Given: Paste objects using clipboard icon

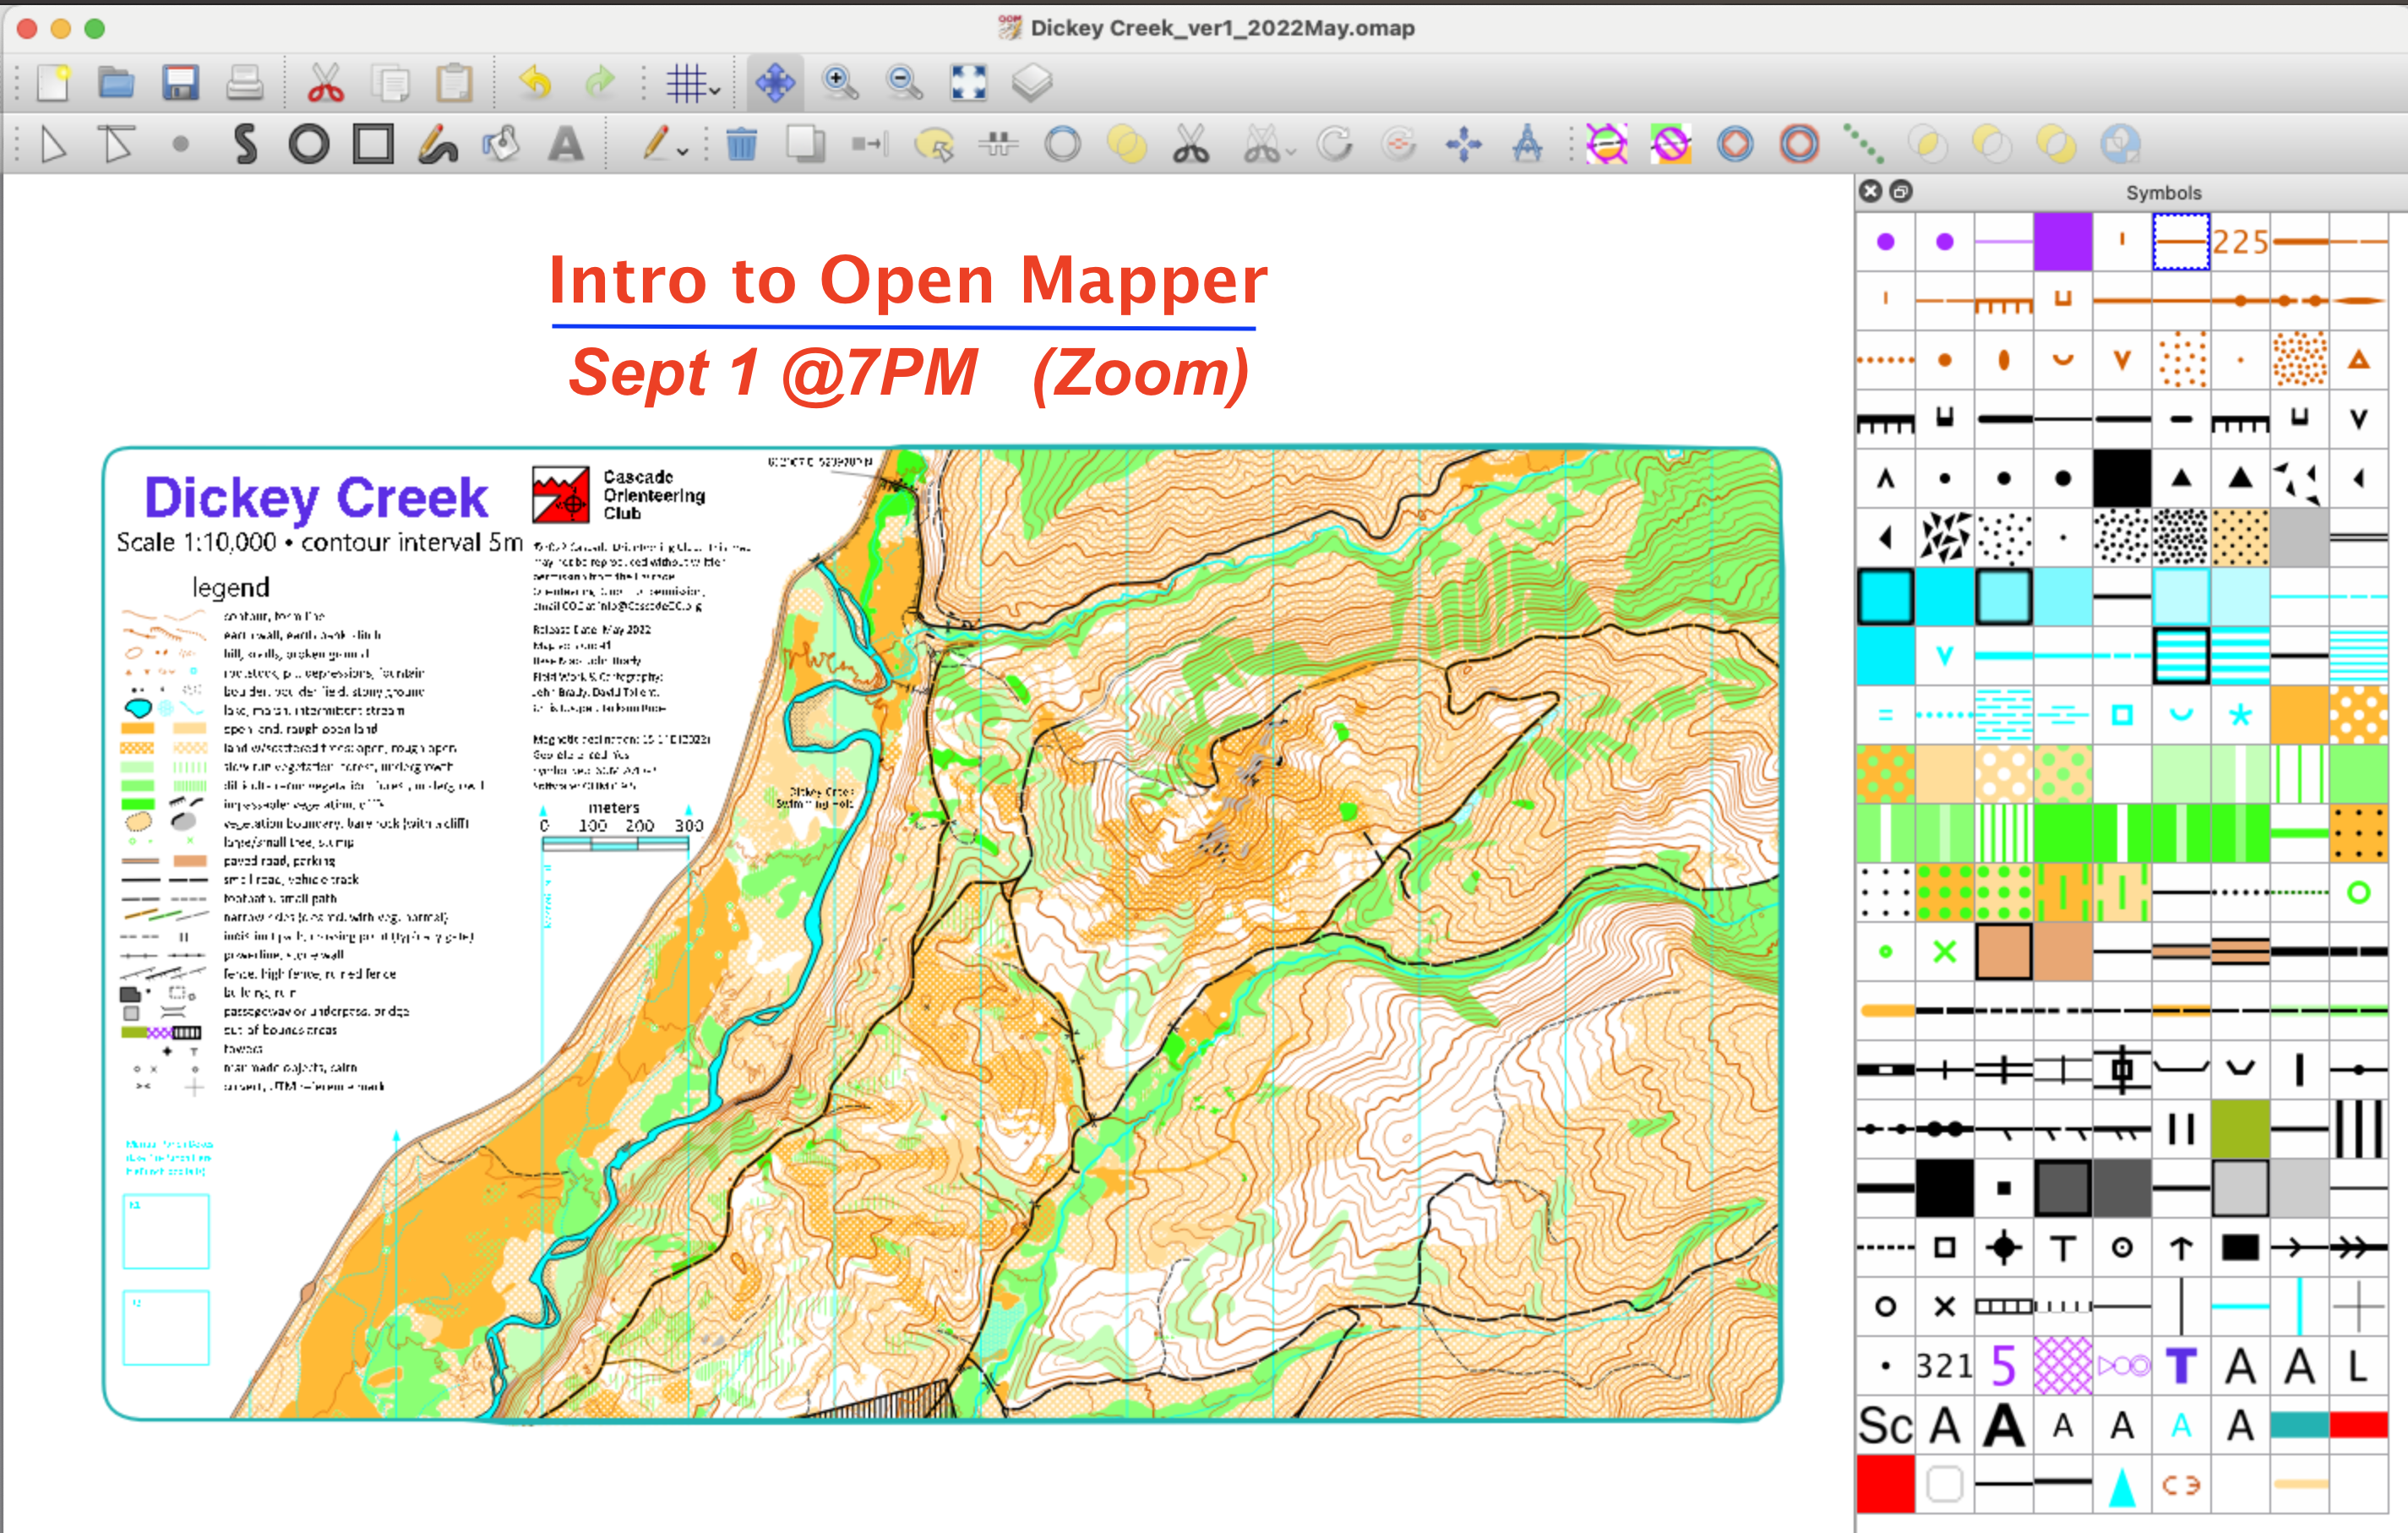Looking at the screenshot, I should pyautogui.click(x=454, y=83).
